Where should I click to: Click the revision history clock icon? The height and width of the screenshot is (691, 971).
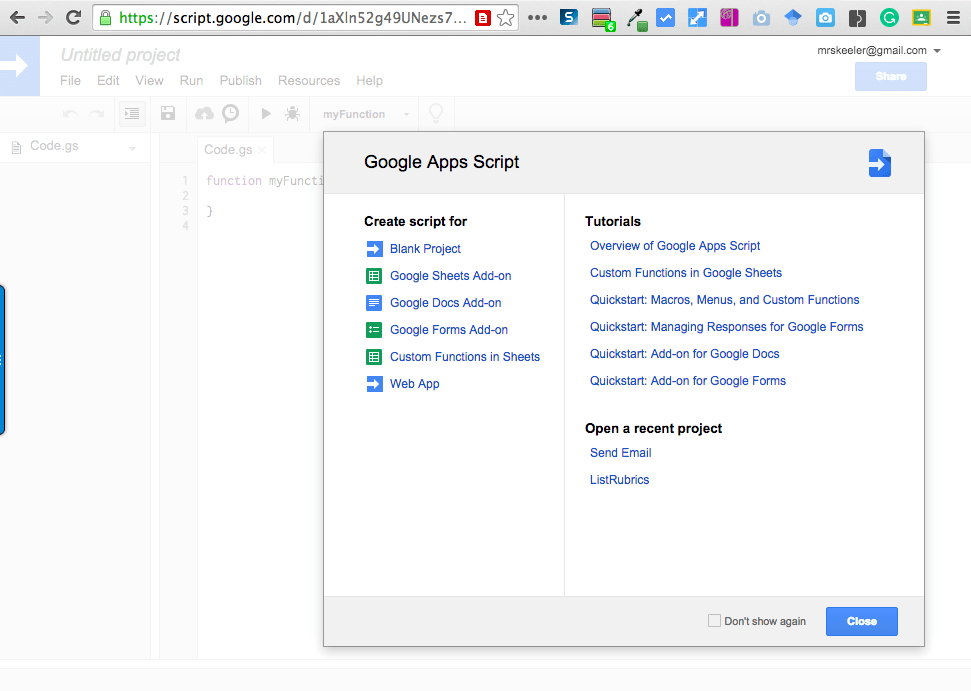(x=230, y=113)
